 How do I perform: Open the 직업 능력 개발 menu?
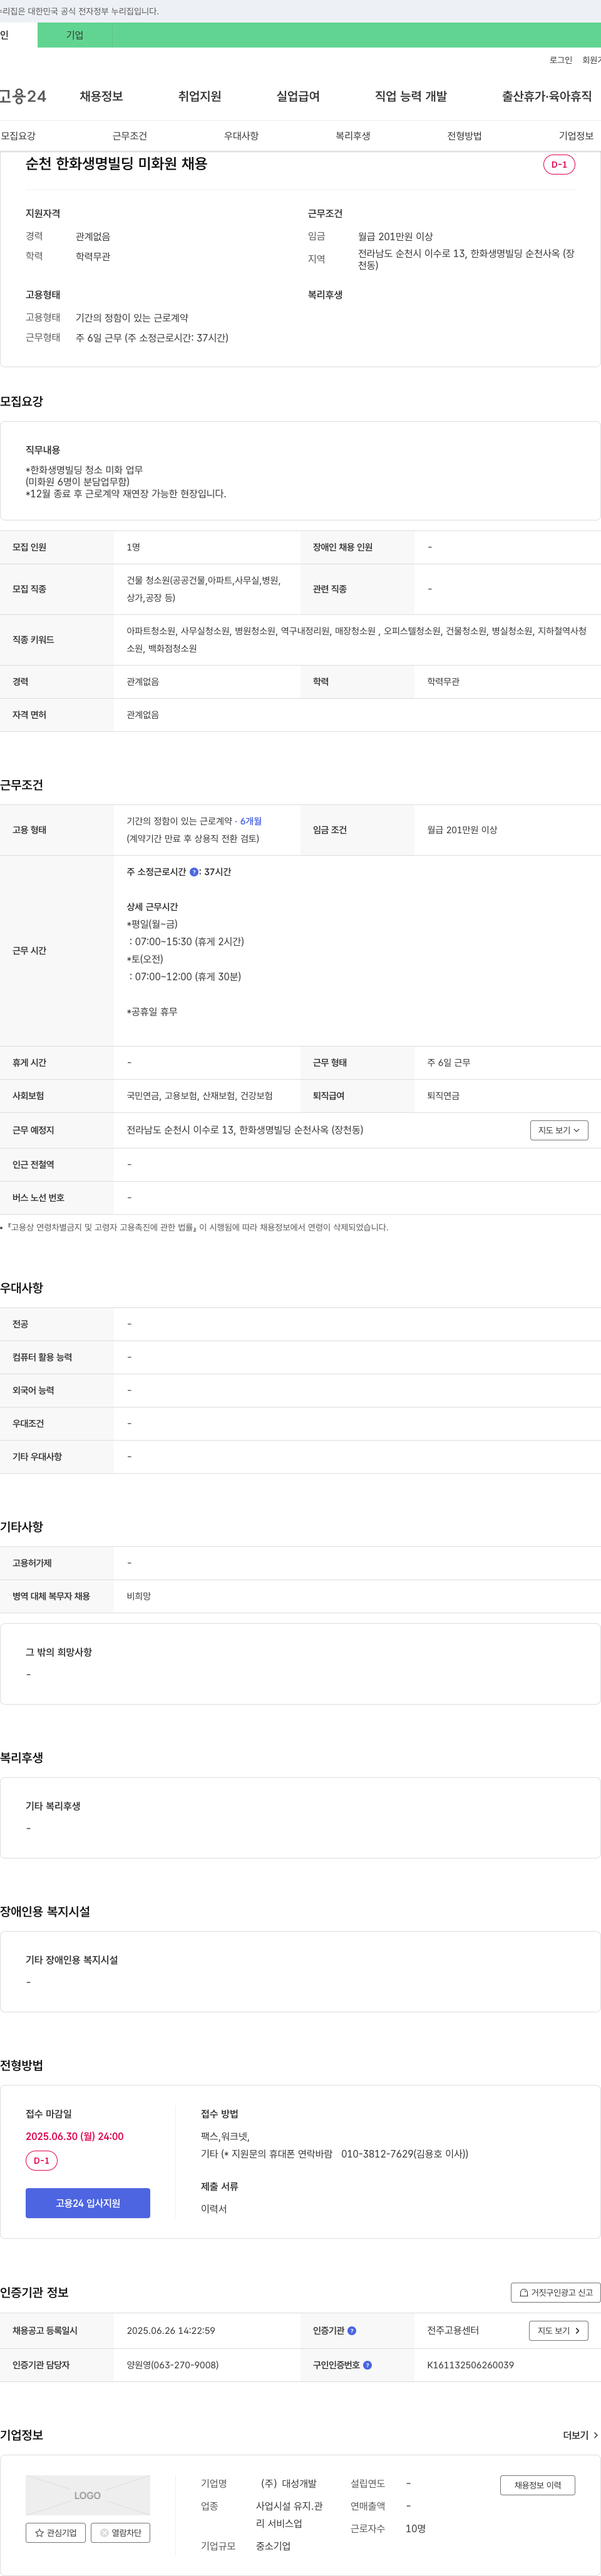(x=411, y=96)
